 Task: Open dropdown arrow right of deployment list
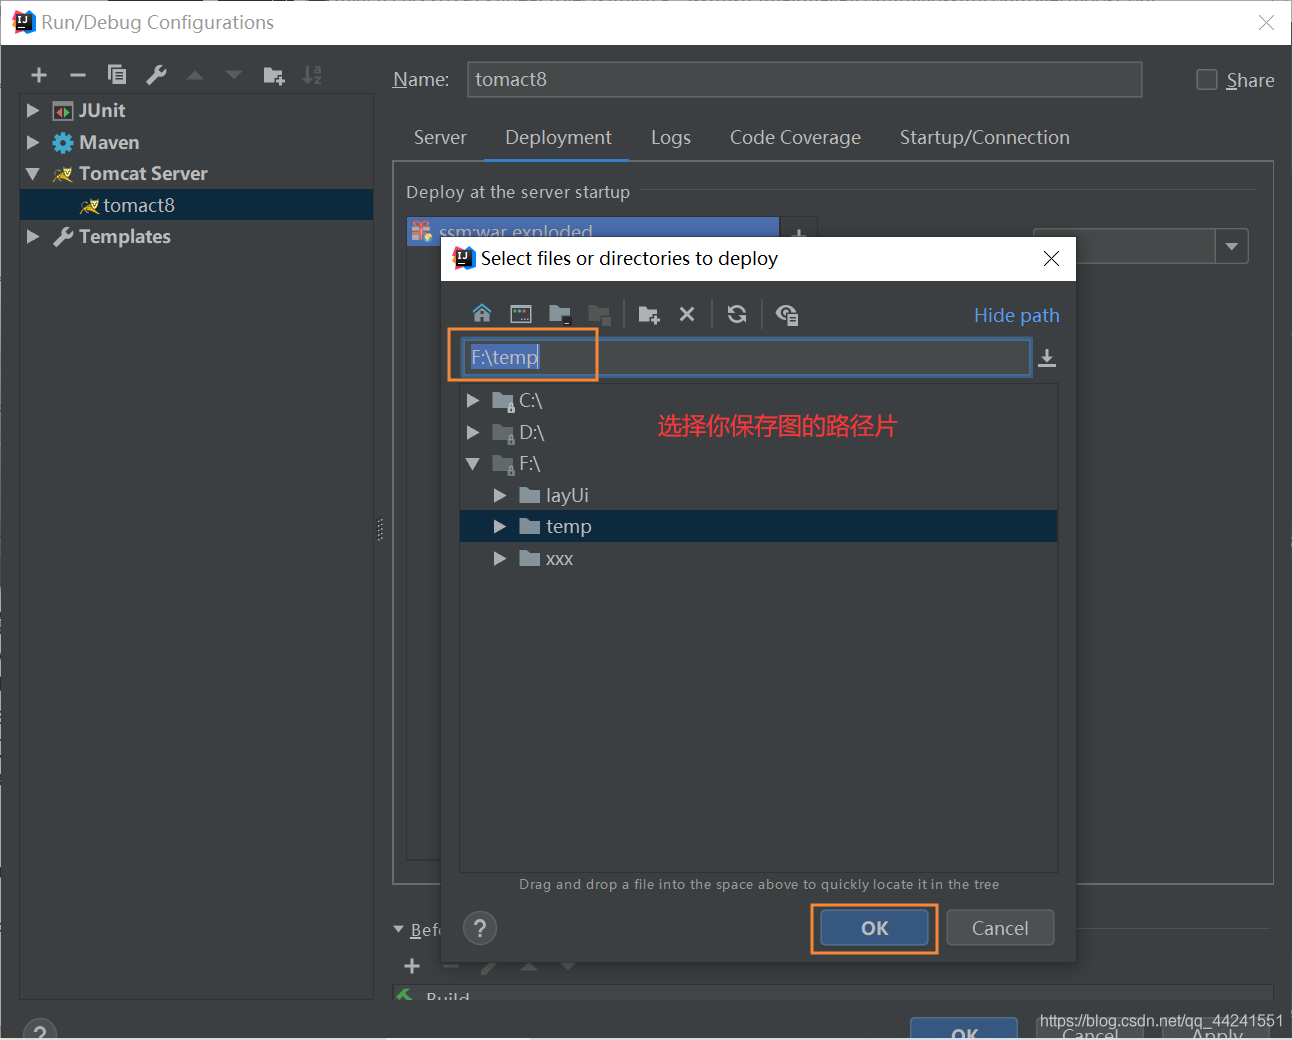tap(1231, 246)
